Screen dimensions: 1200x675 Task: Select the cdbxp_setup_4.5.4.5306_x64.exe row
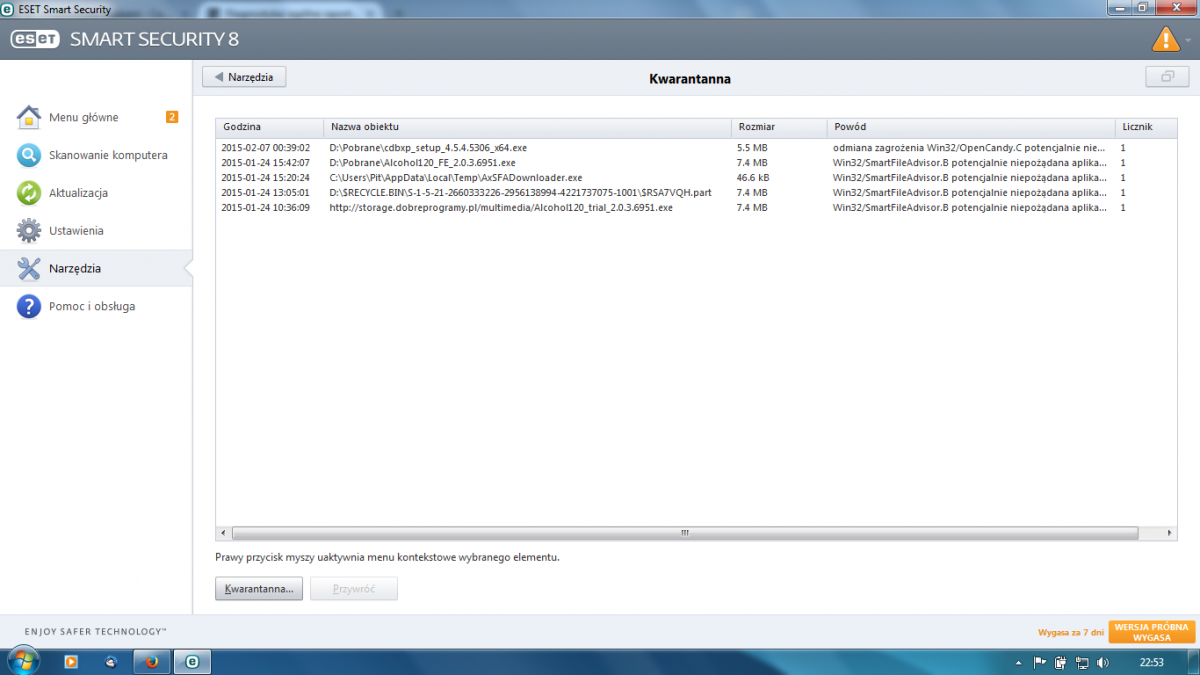[x=696, y=147]
